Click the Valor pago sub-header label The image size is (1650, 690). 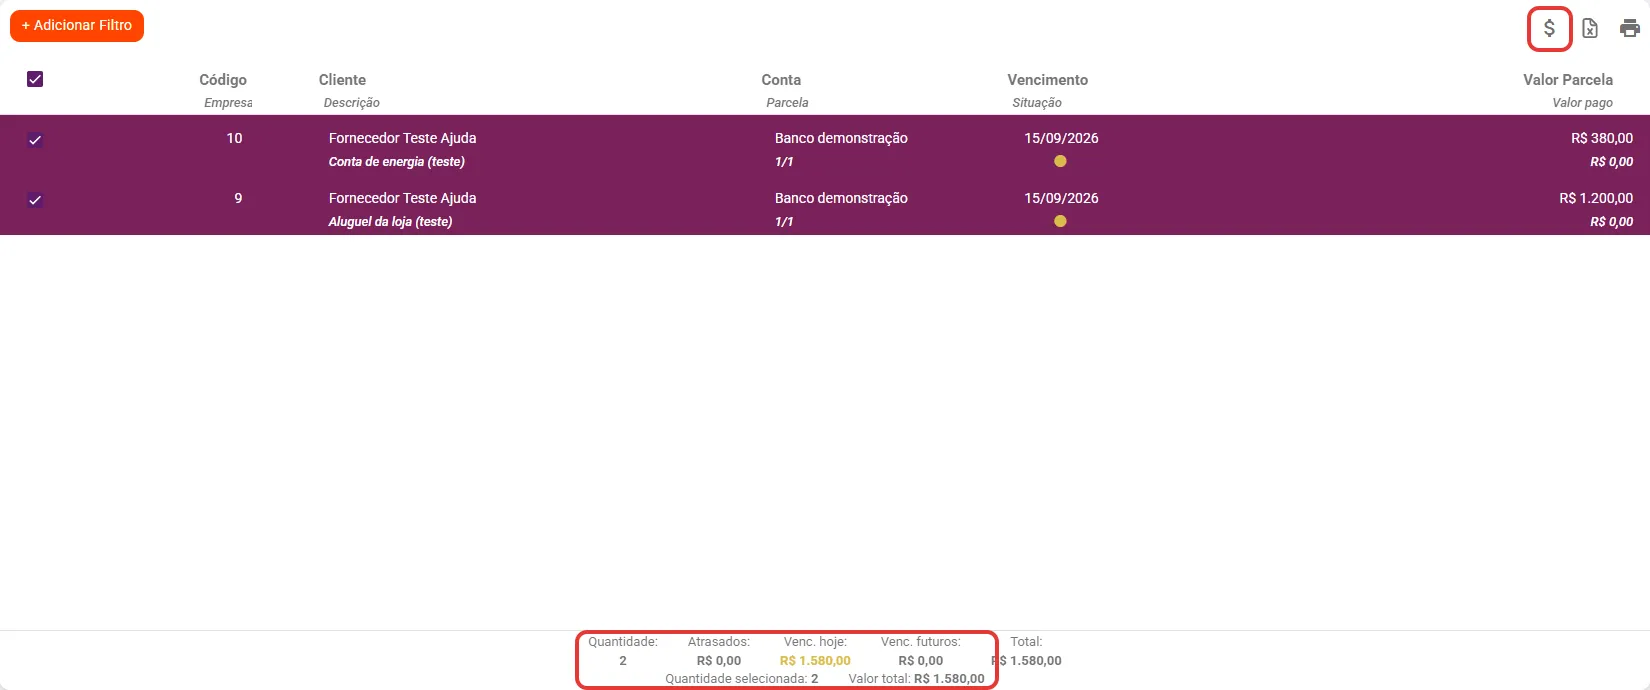[1582, 103]
